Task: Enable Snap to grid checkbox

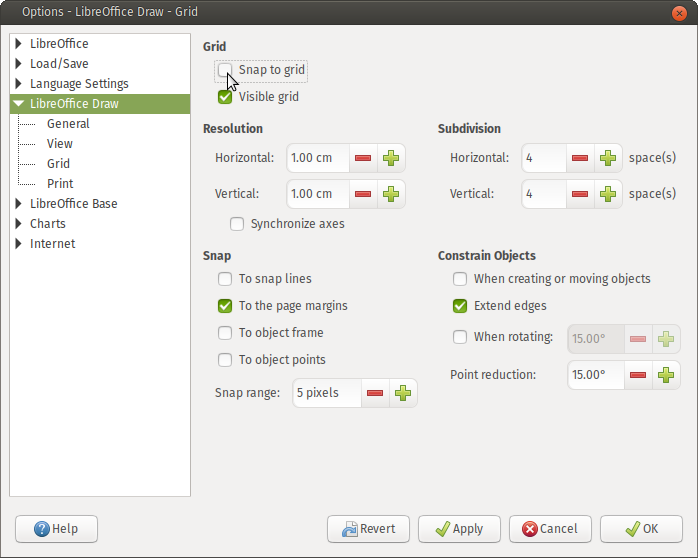Action: coord(225,70)
